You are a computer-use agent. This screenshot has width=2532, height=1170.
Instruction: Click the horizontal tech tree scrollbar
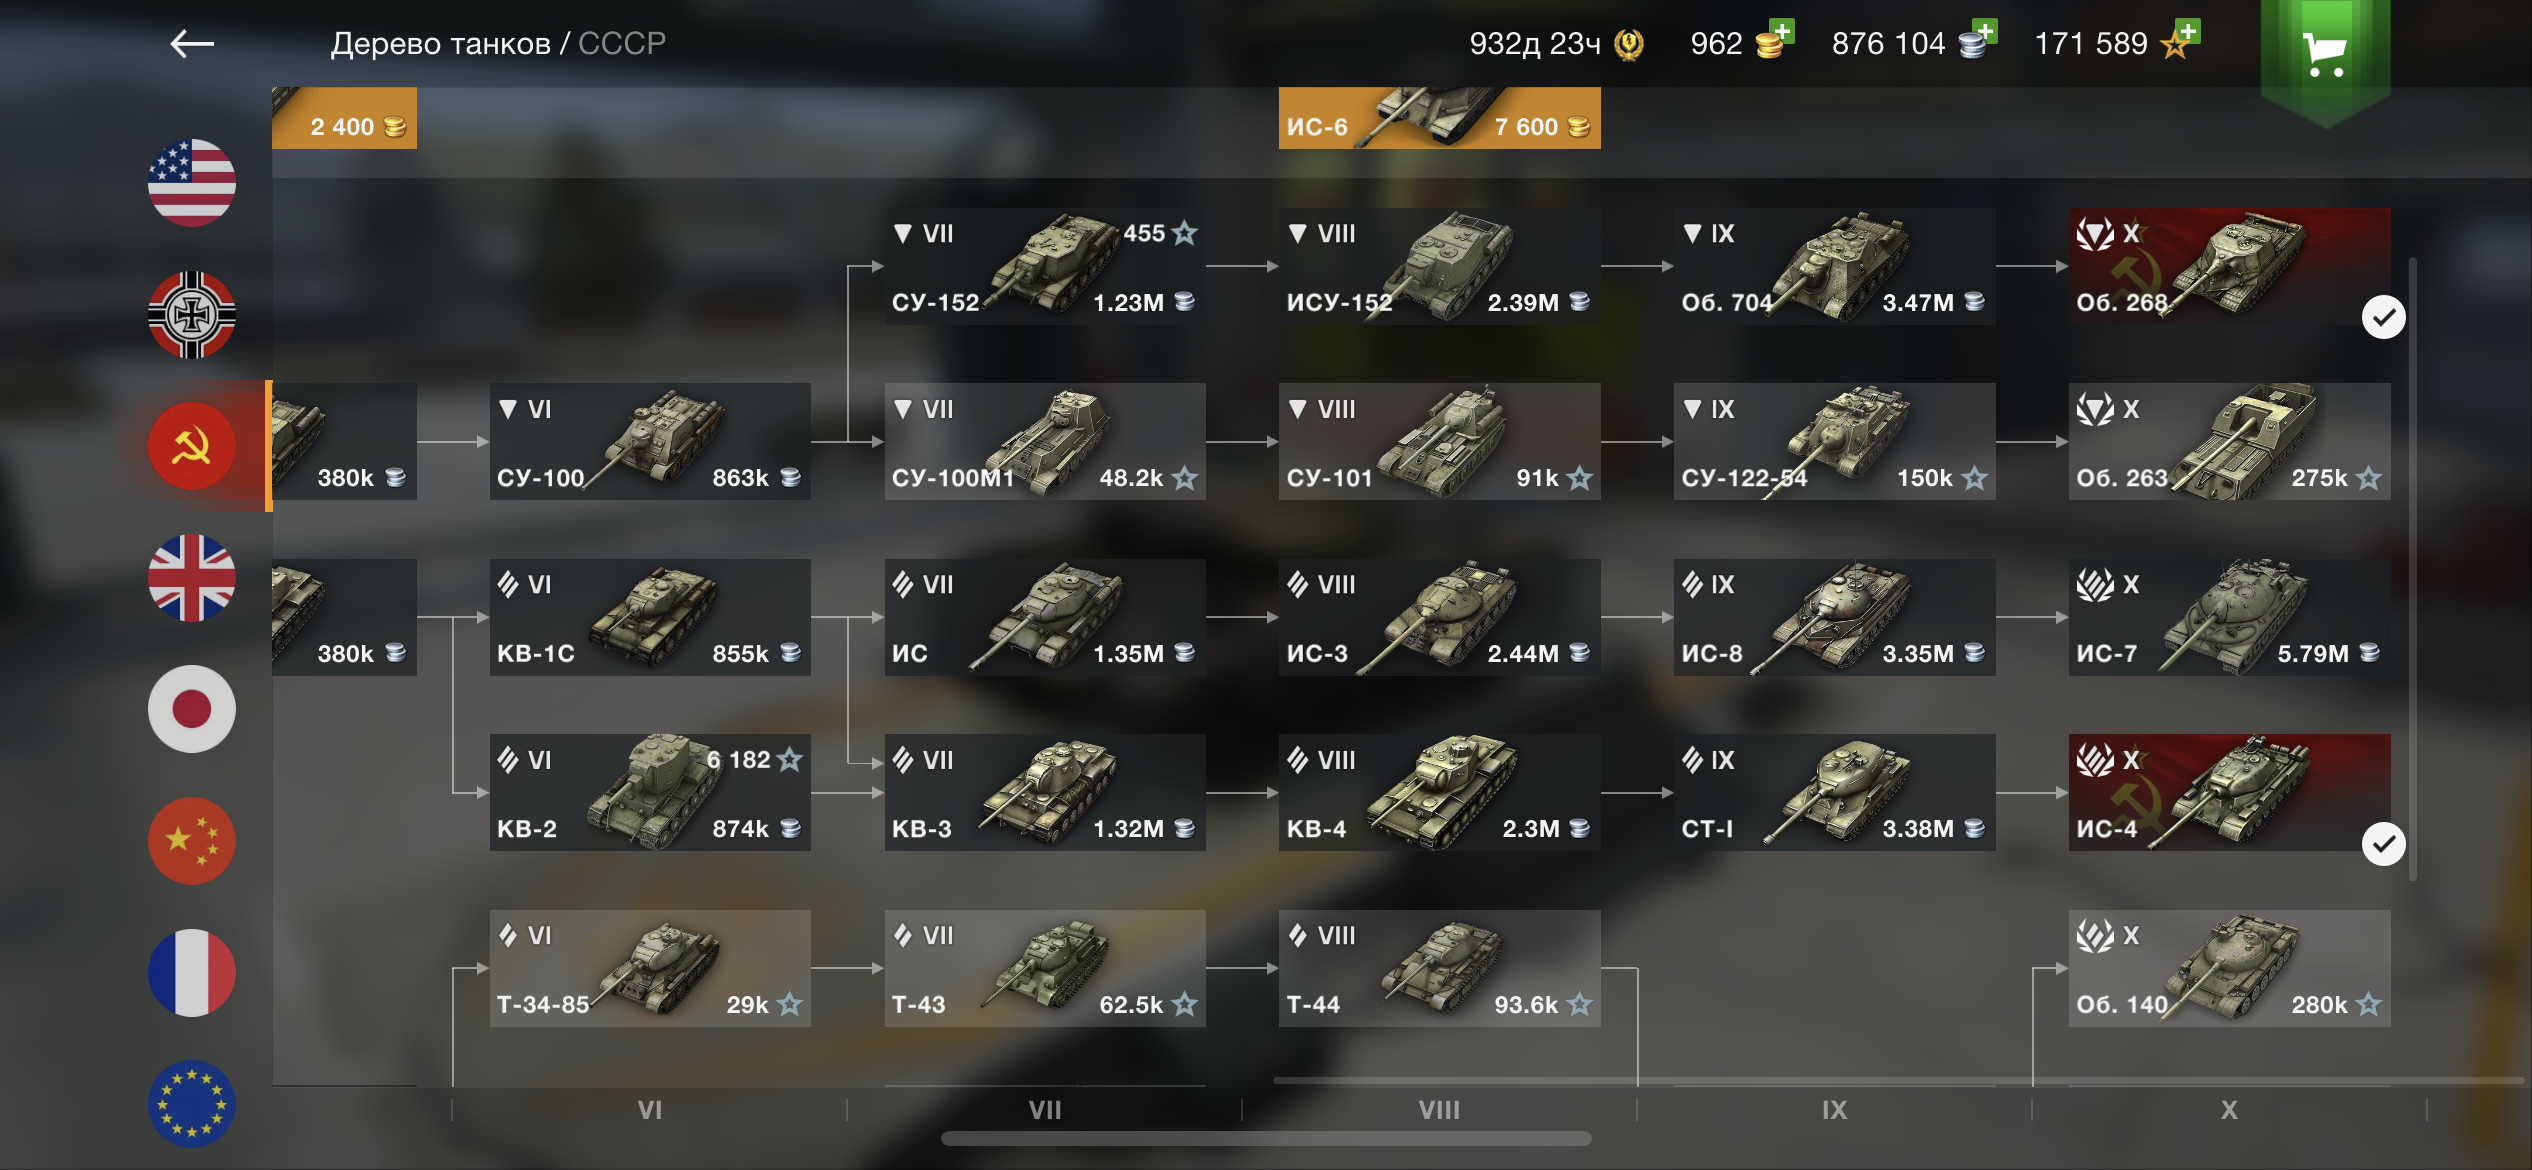[1266, 1139]
